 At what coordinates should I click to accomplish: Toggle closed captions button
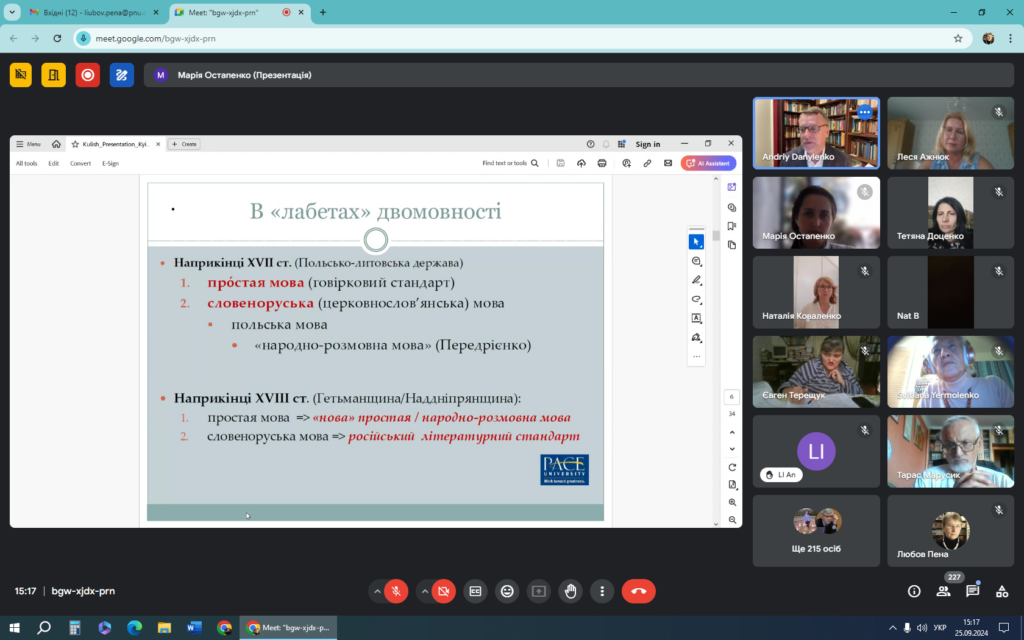pyautogui.click(x=476, y=591)
